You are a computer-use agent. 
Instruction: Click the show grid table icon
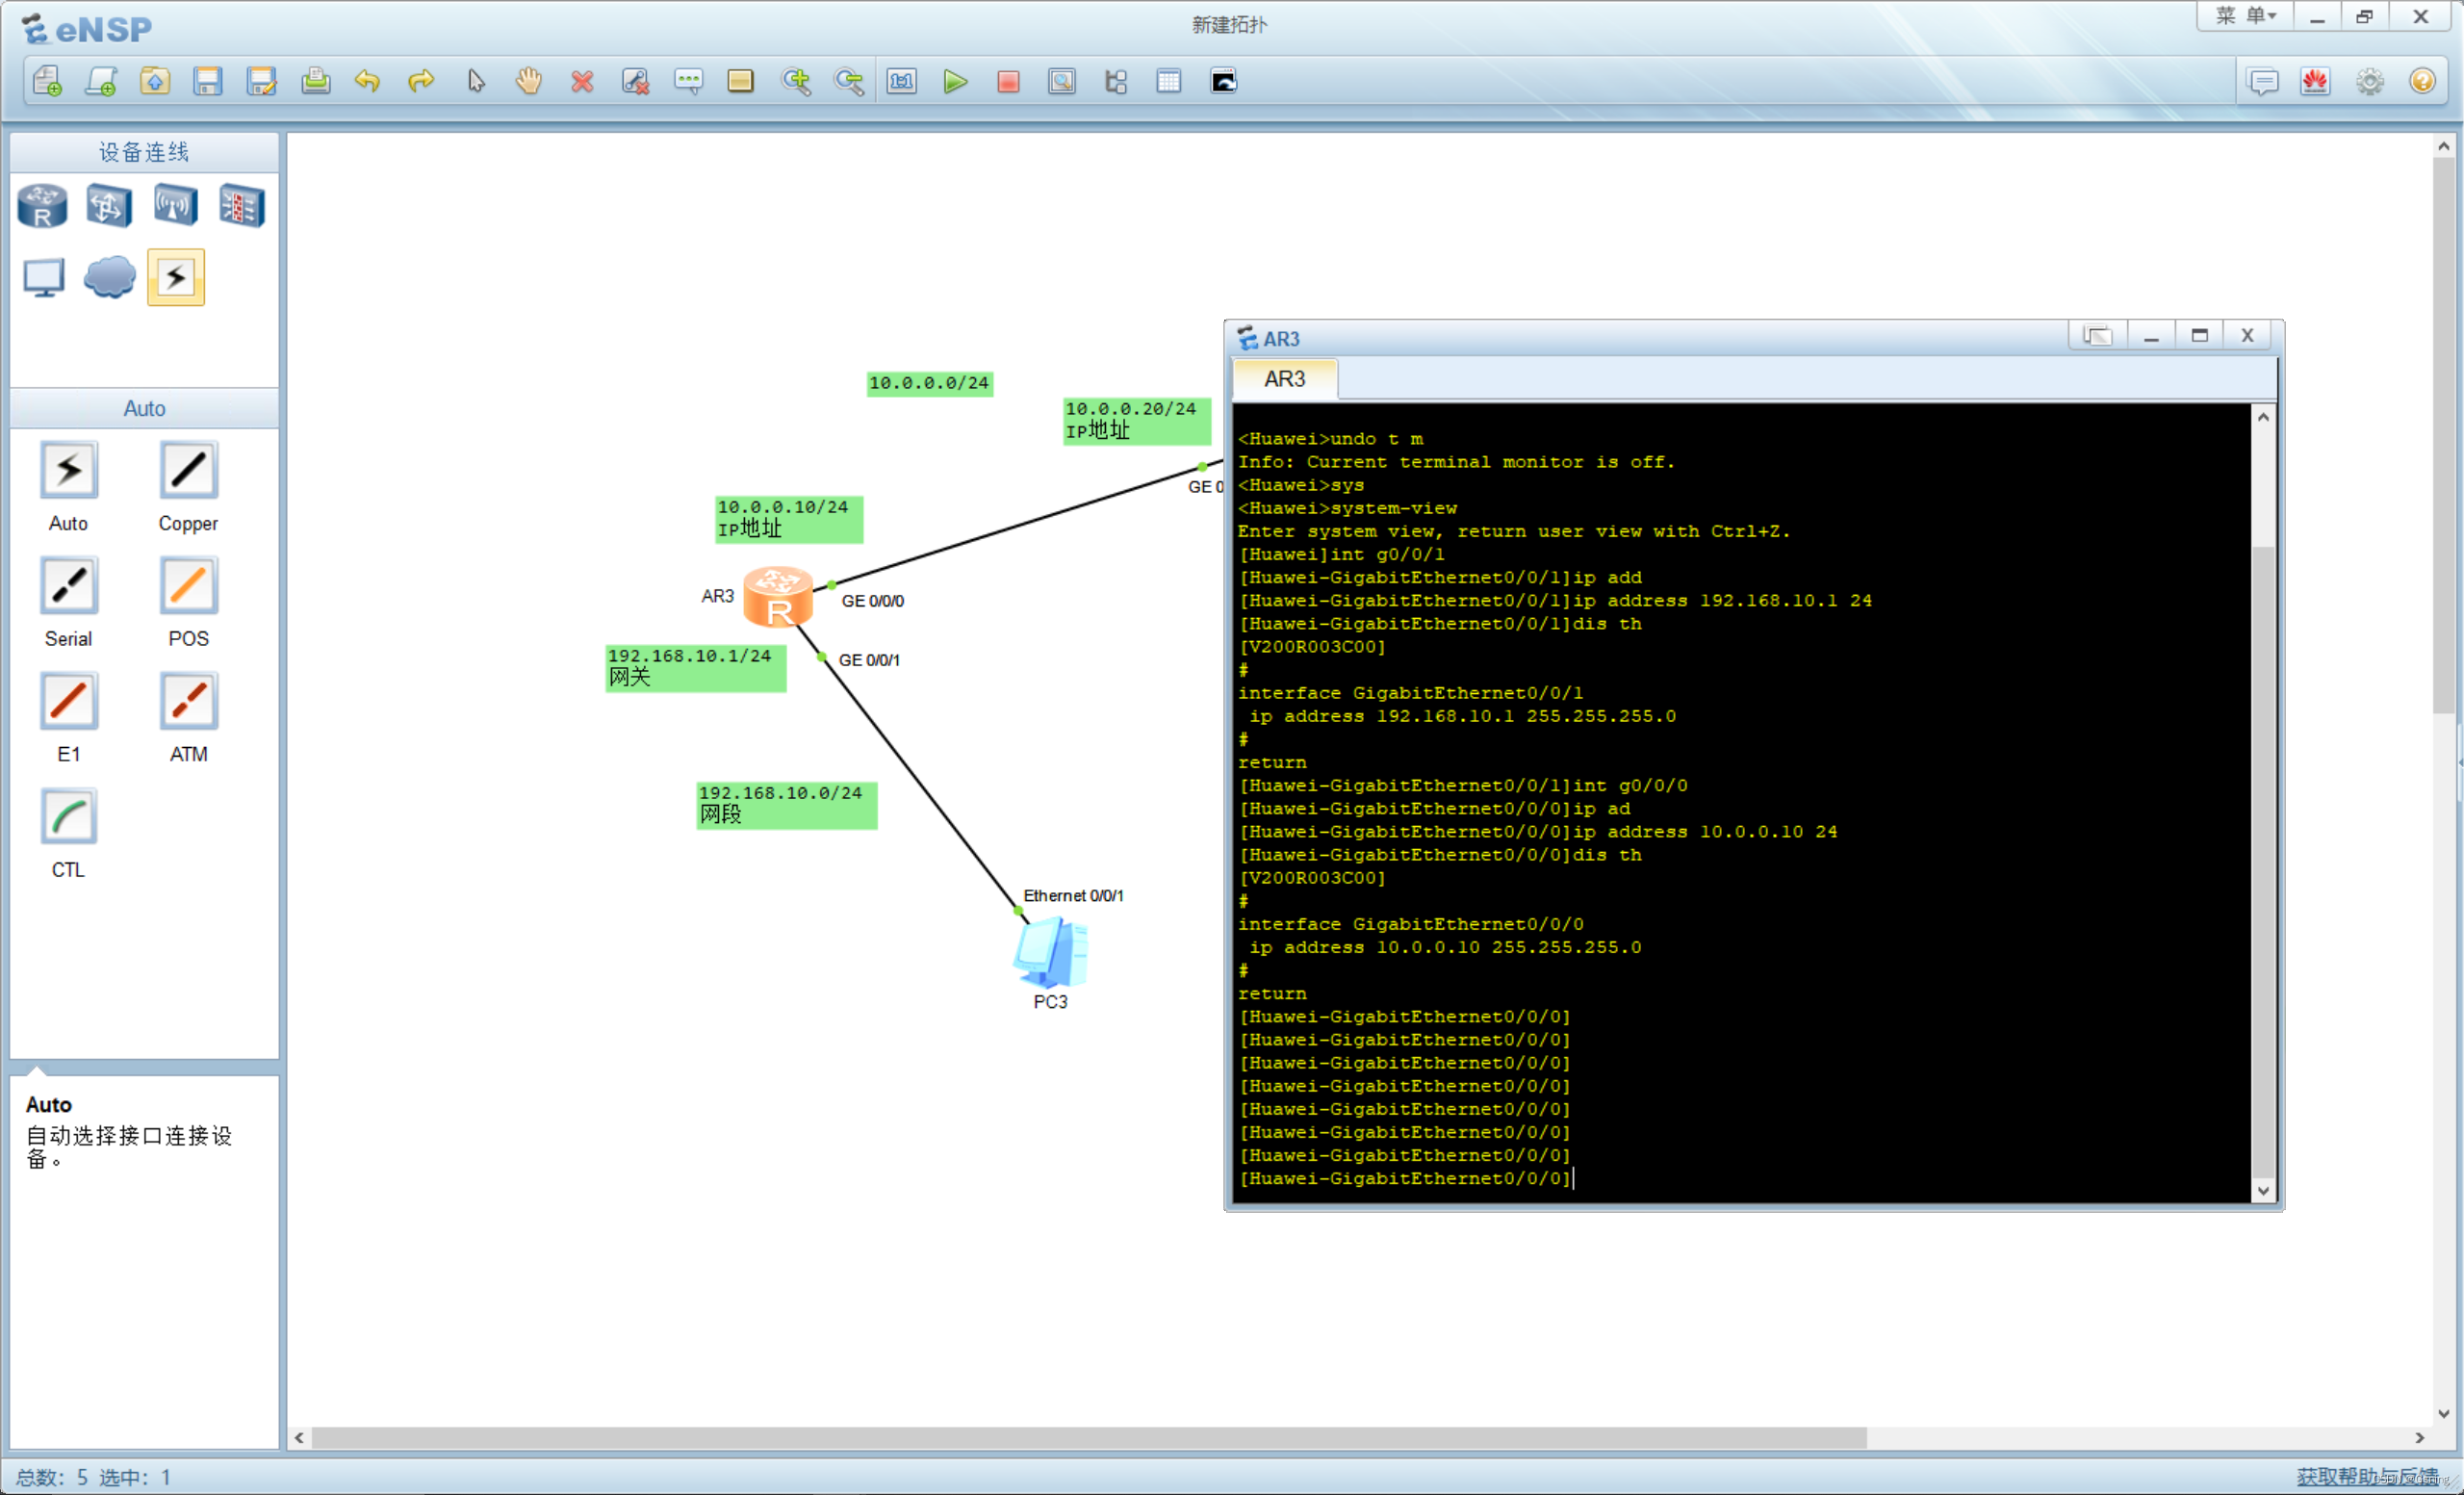1169,81
